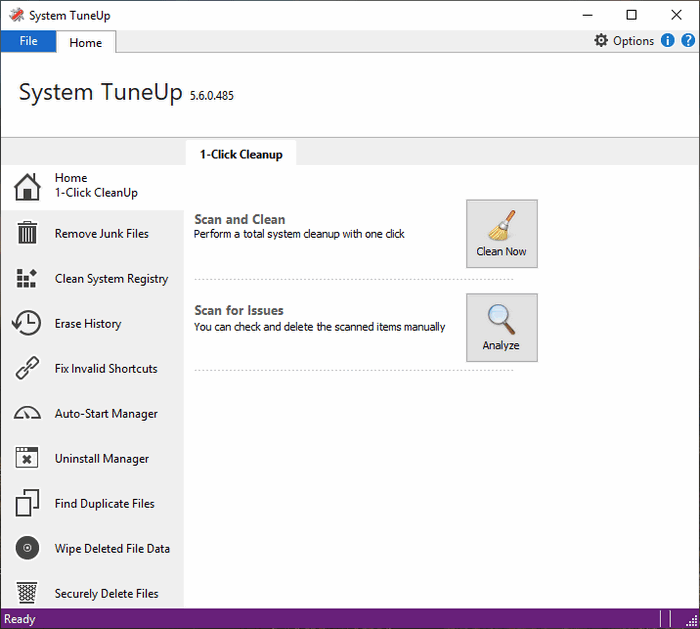Click the Erase History clock icon
Viewport: 700px width, 629px height.
(x=26, y=323)
